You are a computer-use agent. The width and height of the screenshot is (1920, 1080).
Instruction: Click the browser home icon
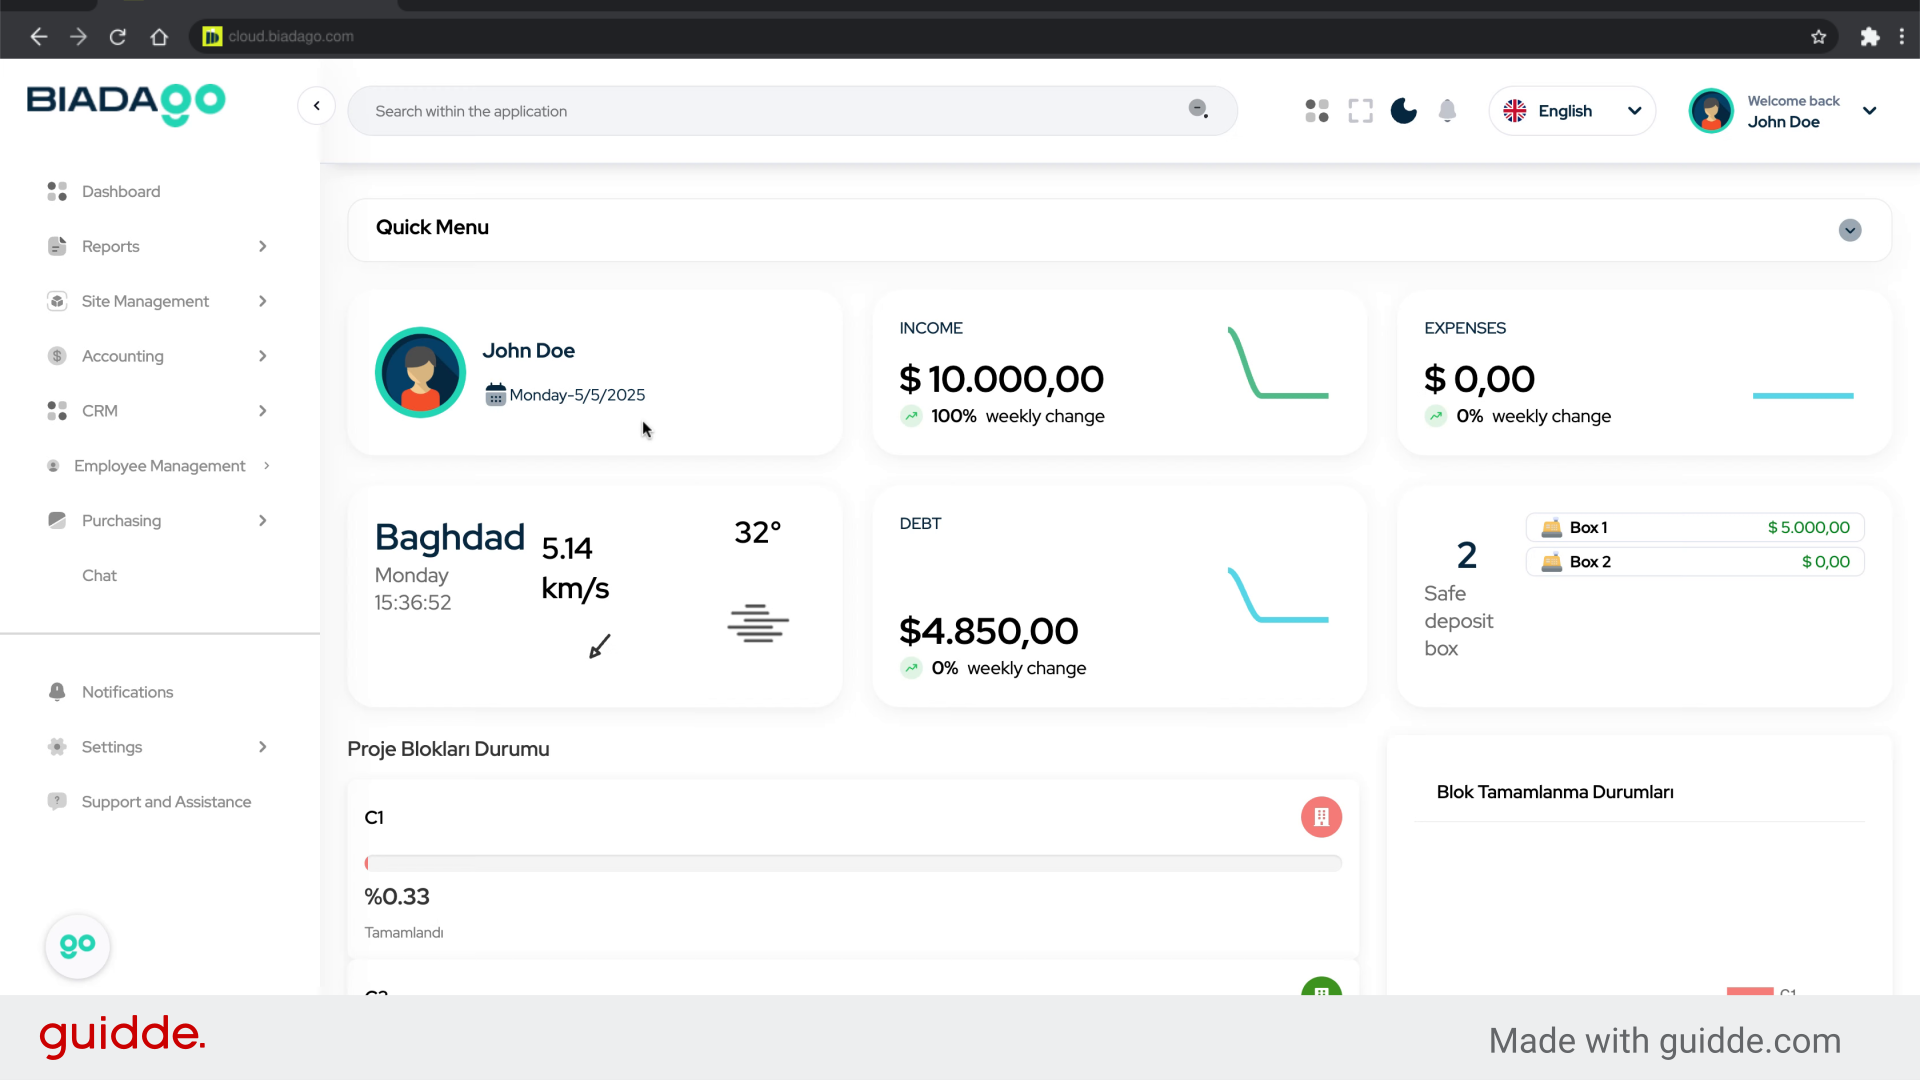point(159,37)
